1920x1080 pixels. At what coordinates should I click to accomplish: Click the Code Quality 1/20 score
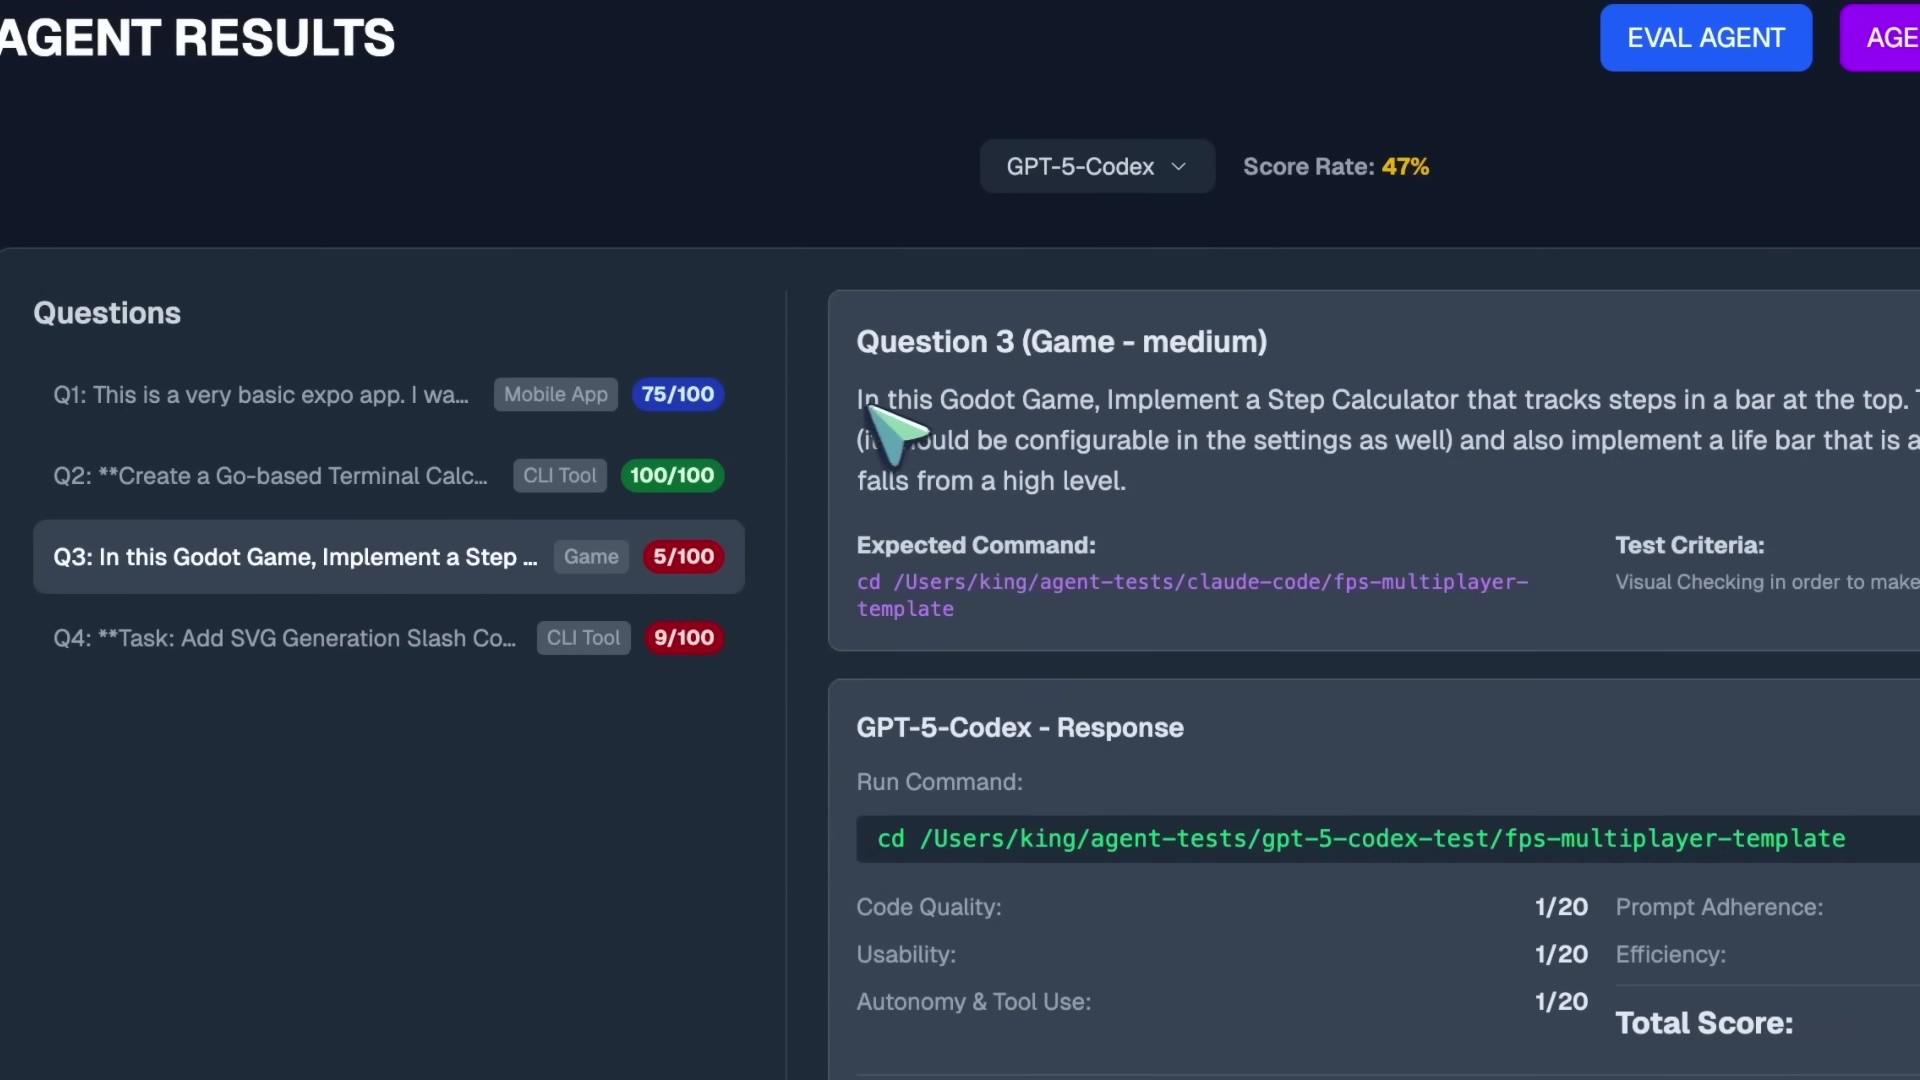1561,907
